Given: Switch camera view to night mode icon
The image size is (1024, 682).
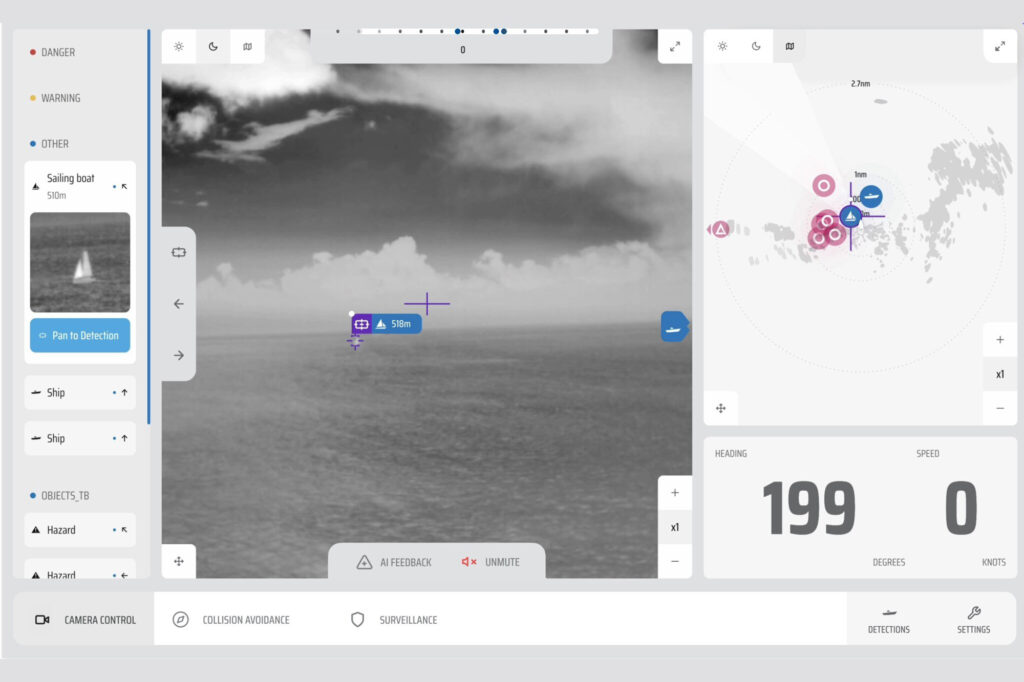Looking at the screenshot, I should (213, 46).
